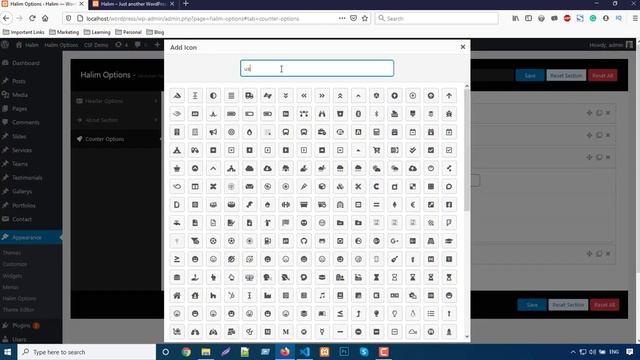Viewport: 640px width, 360px height.
Task: Choose the flame burn icon
Action: click(x=249, y=132)
